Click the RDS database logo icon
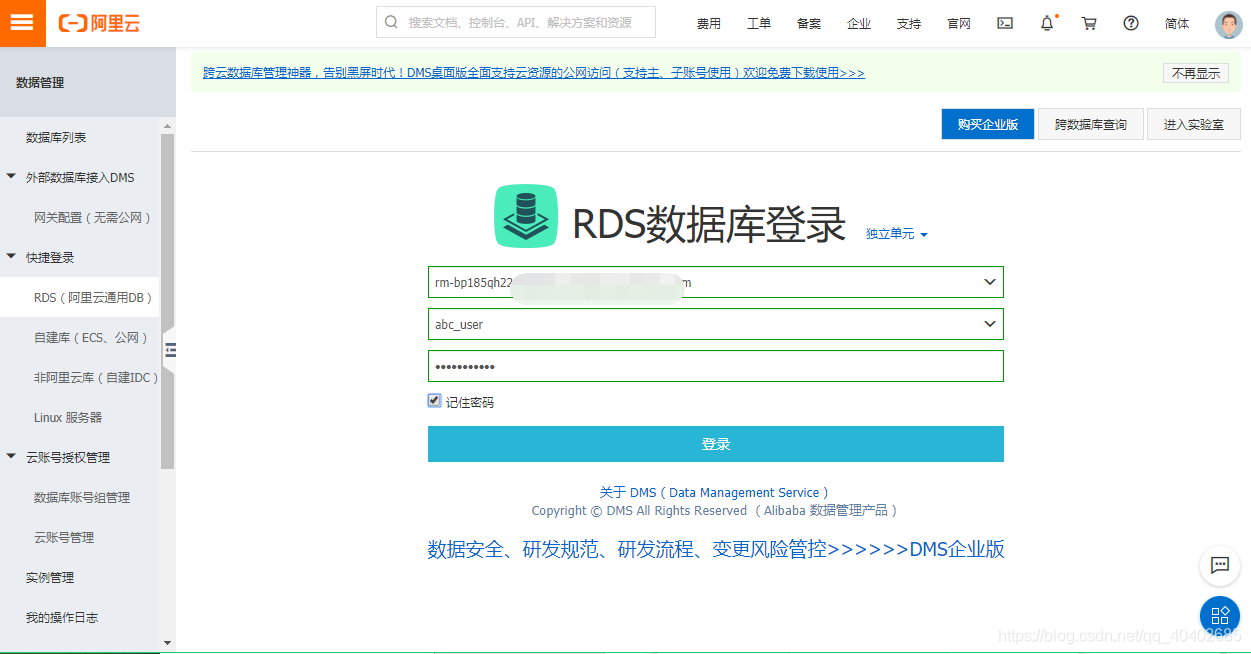The height and width of the screenshot is (654, 1251). coord(526,216)
